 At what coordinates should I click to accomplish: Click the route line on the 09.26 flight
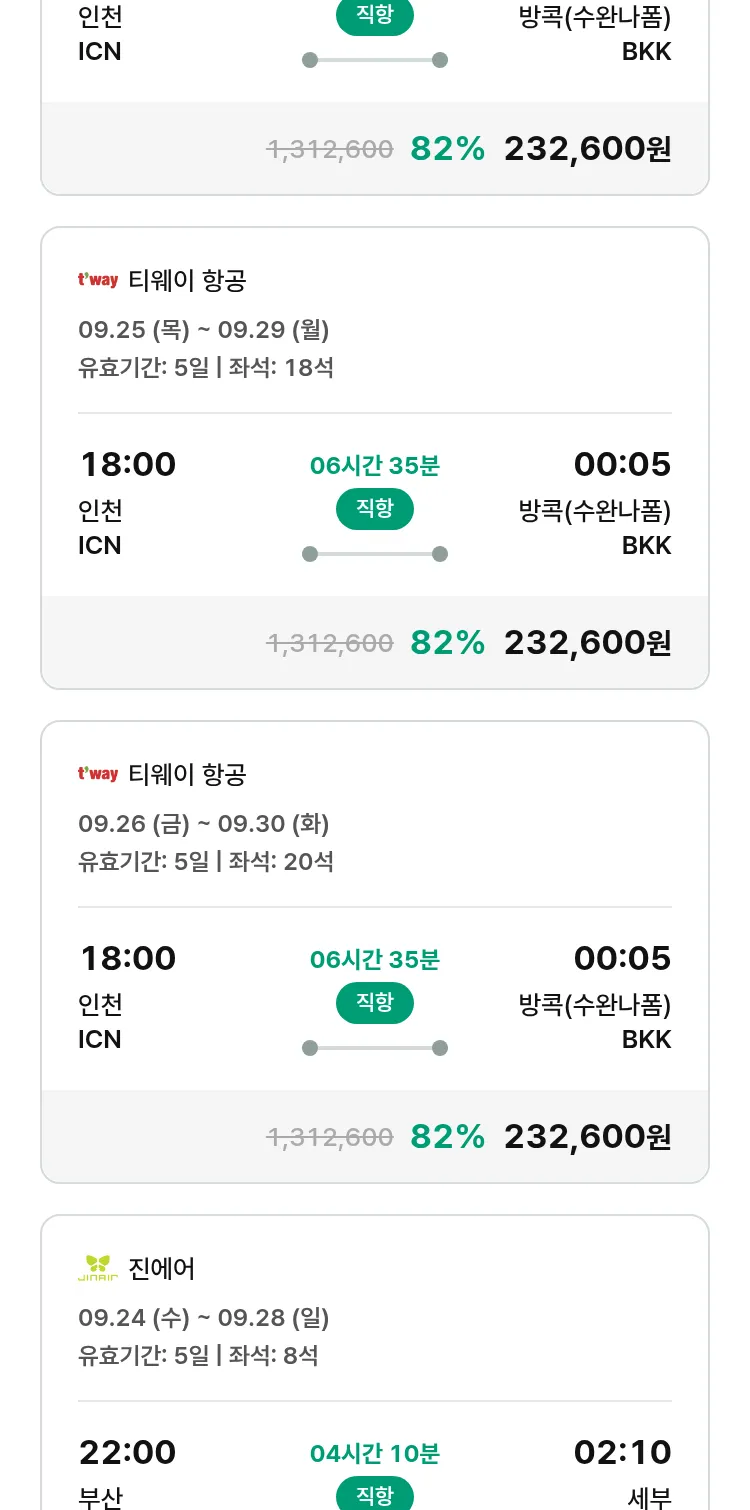[x=375, y=1048]
